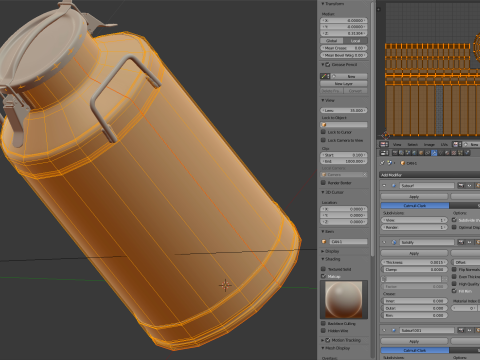The height and width of the screenshot is (360, 480).
Task: Enable Render Border checkbox
Action: click(323, 183)
